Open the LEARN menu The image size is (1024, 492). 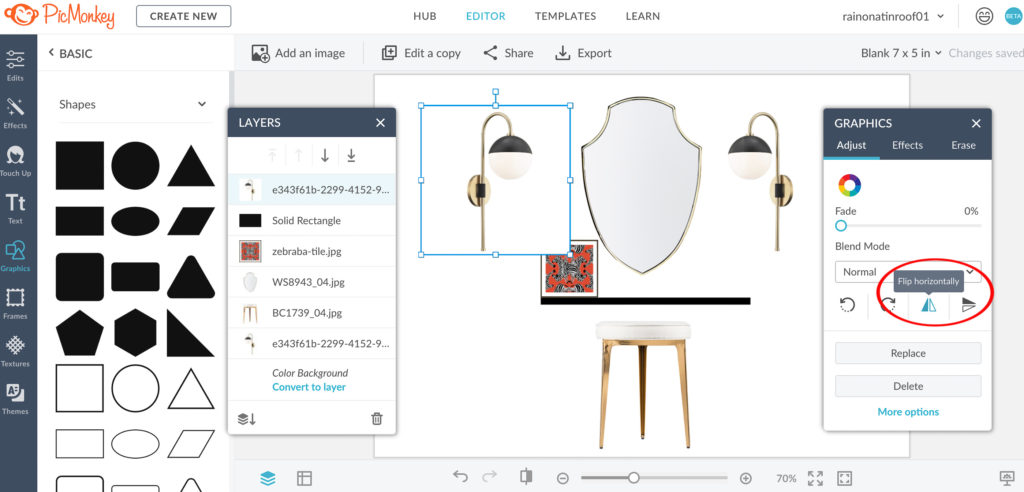(643, 16)
